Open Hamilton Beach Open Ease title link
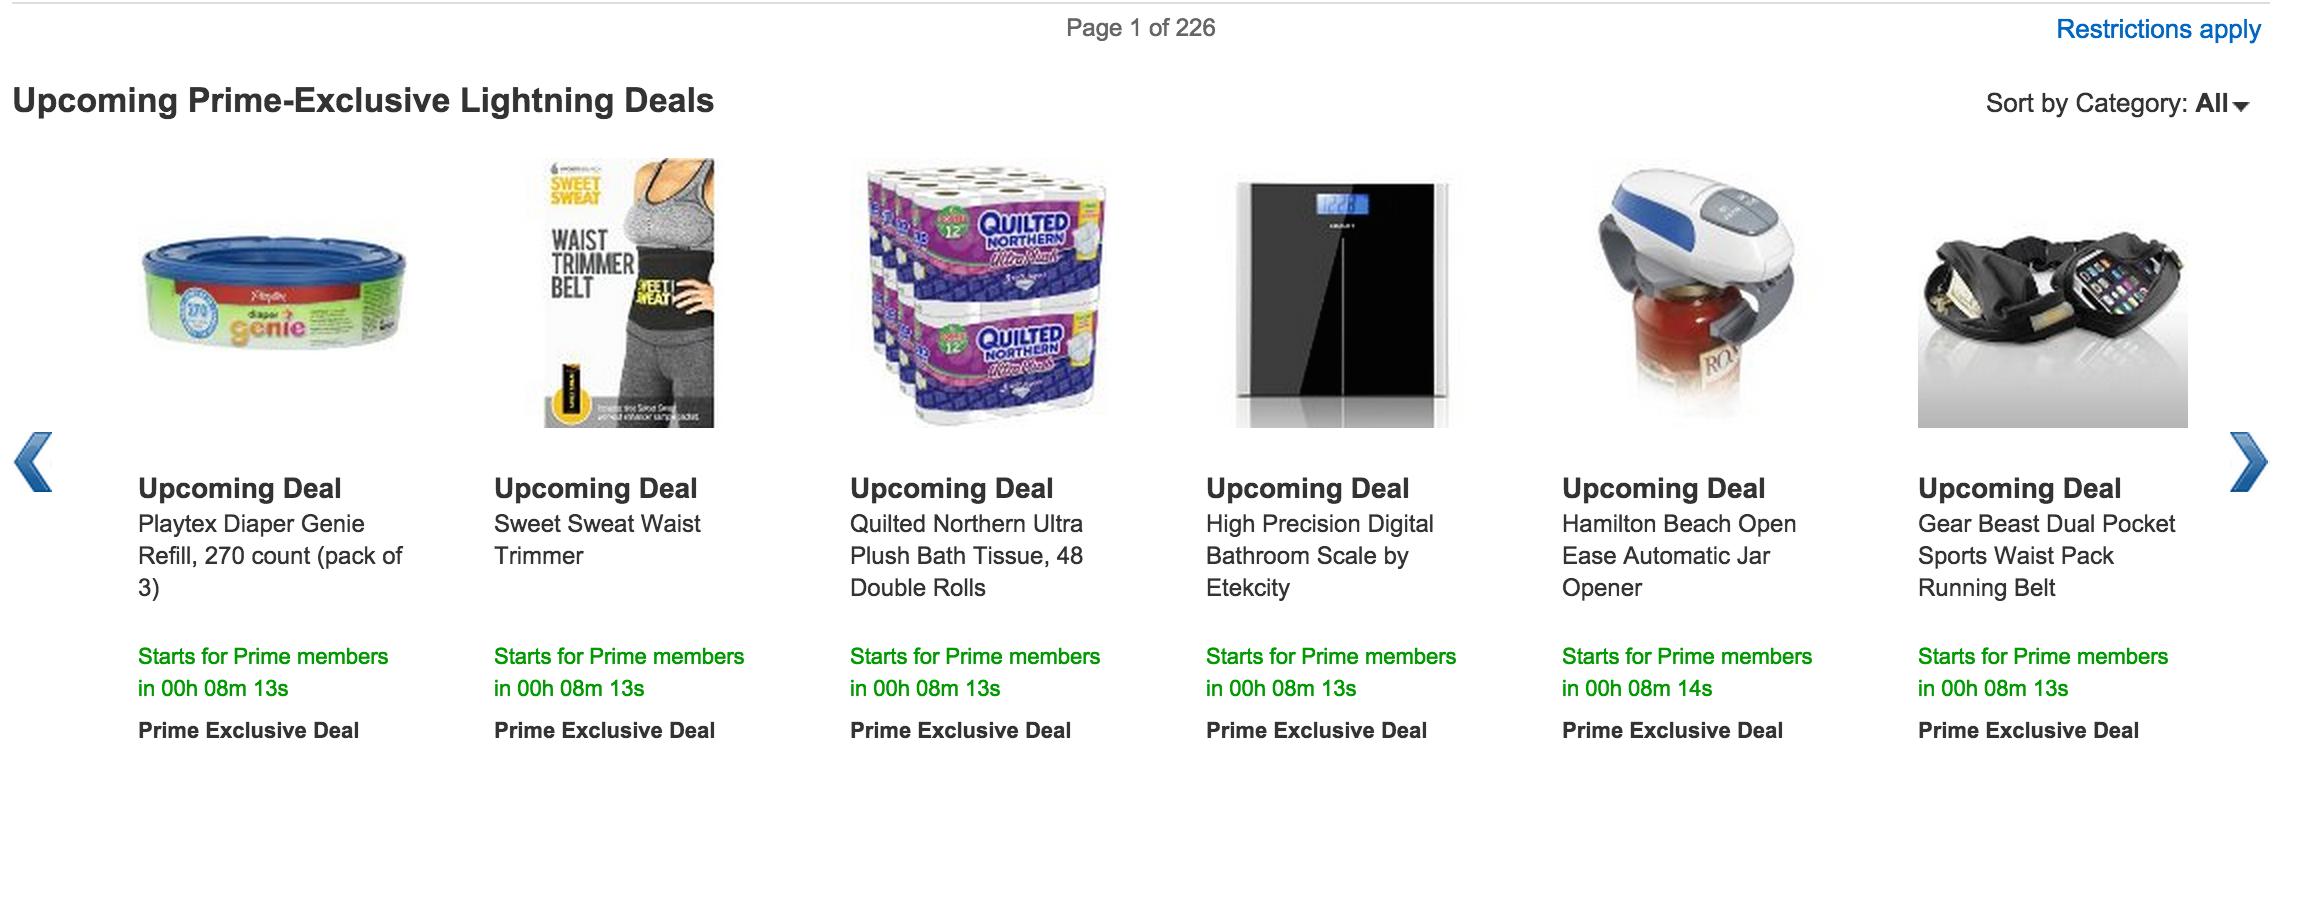2306x908 pixels. [1678, 555]
